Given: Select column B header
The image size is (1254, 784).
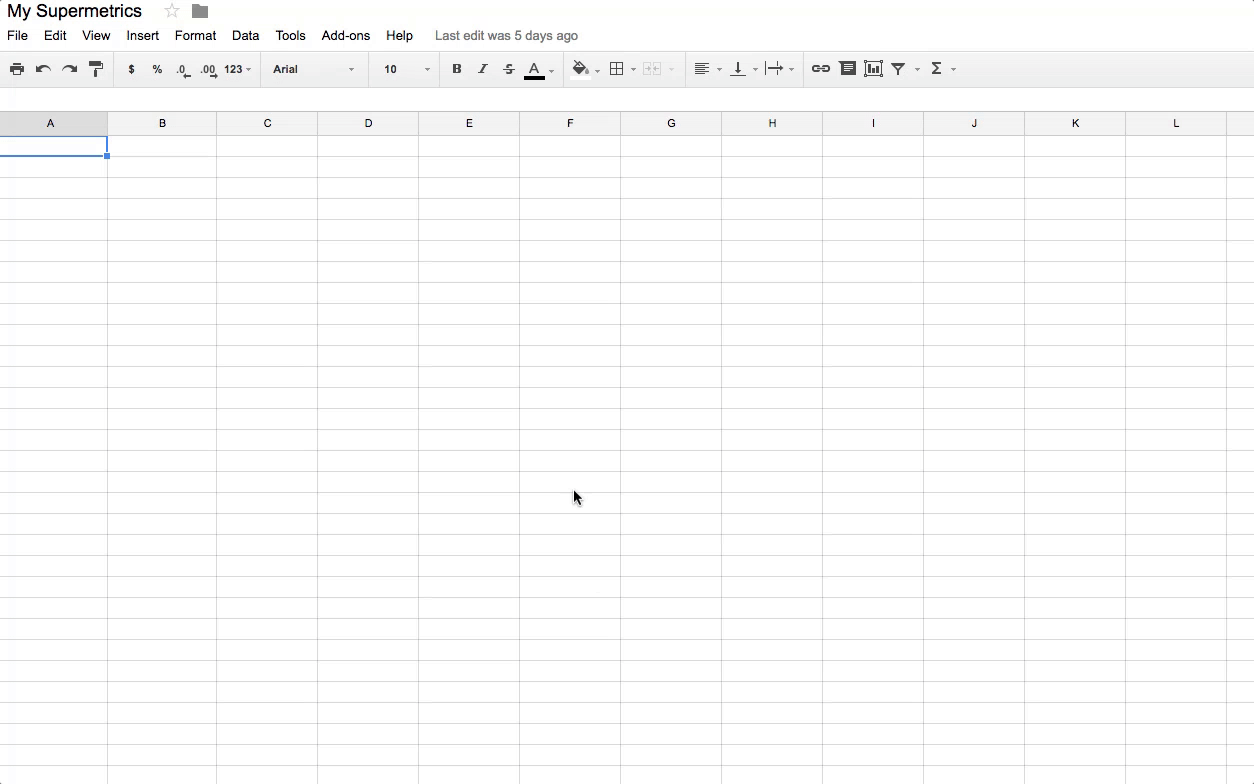Looking at the screenshot, I should [162, 123].
